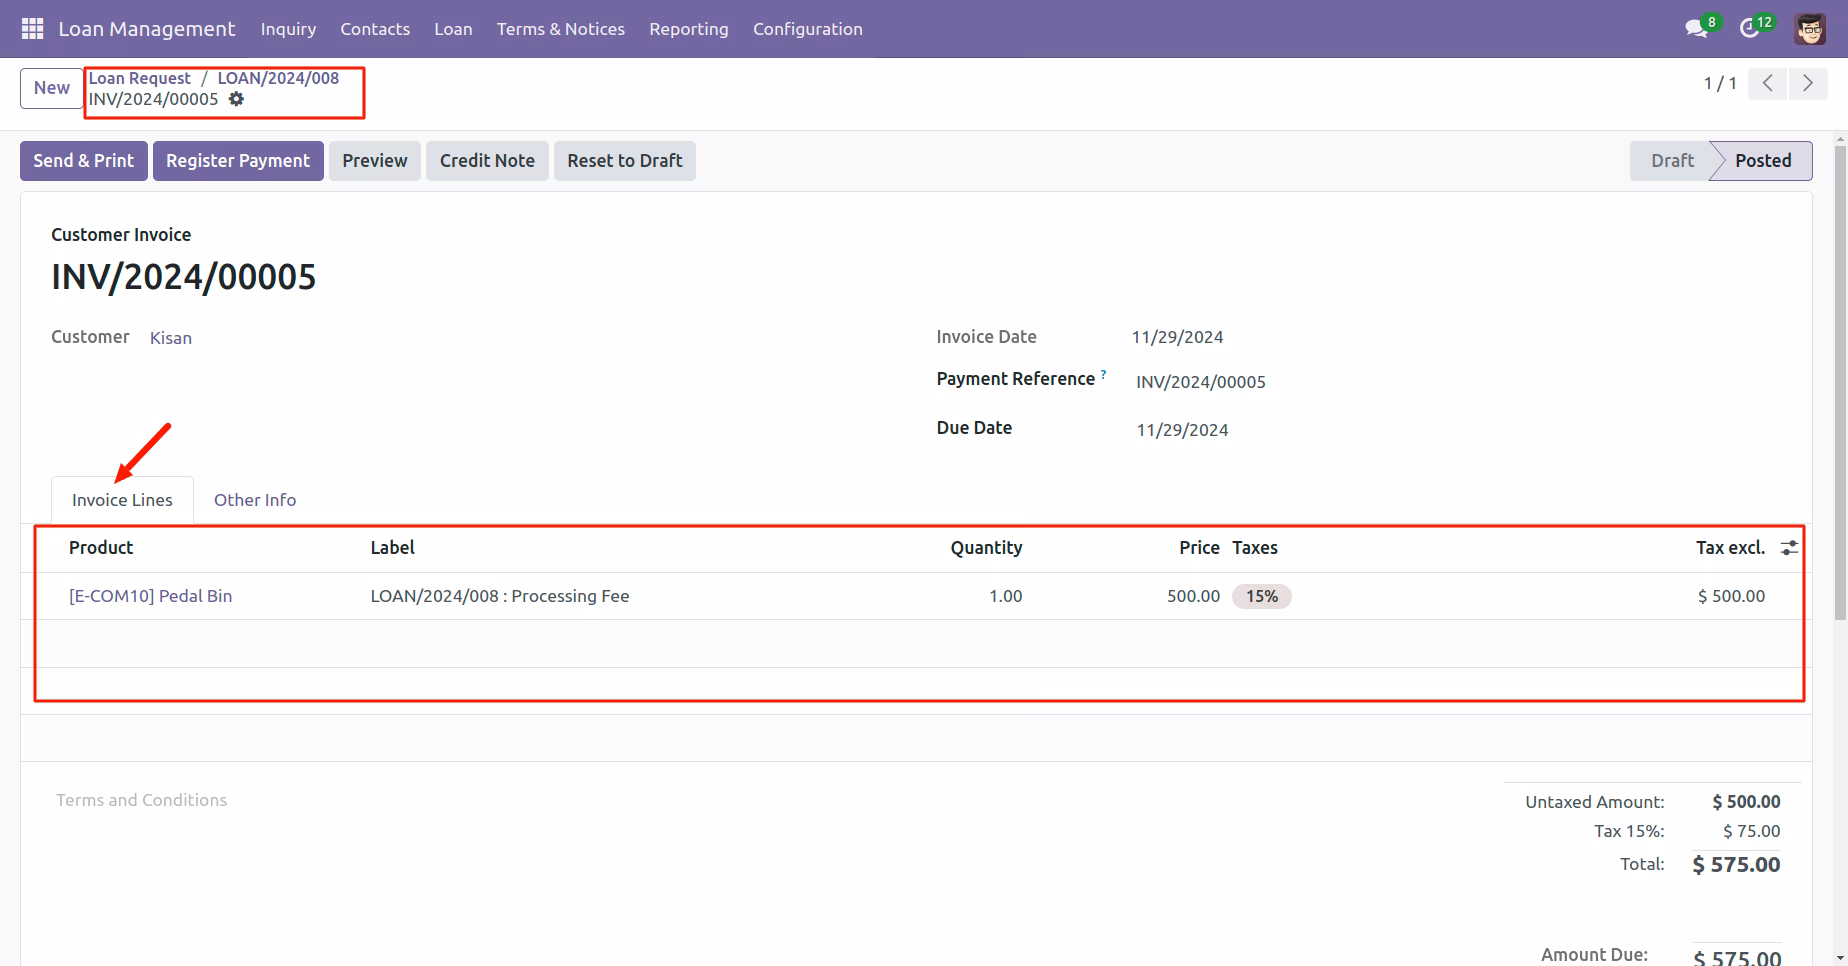Open the Loan menu
Viewport: 1848px width, 966px height.
point(453,29)
